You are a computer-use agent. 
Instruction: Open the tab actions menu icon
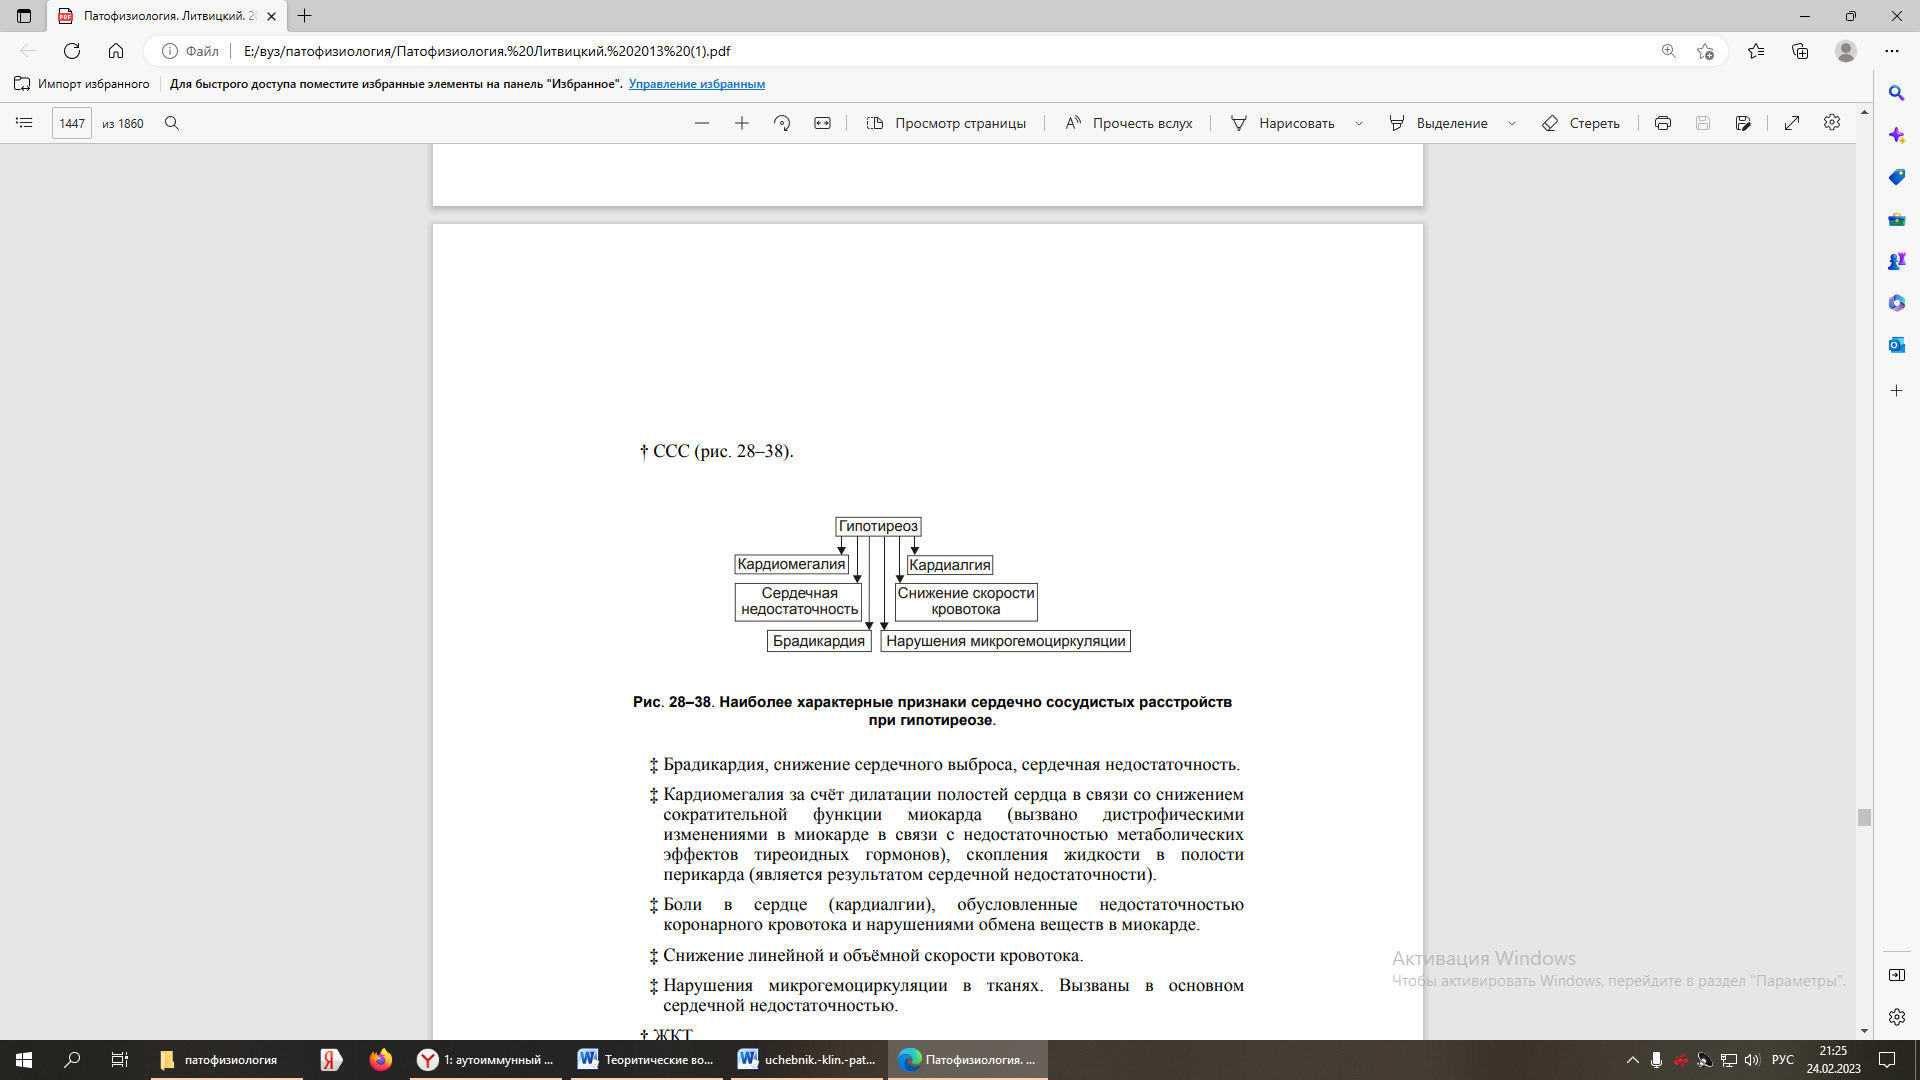[24, 16]
